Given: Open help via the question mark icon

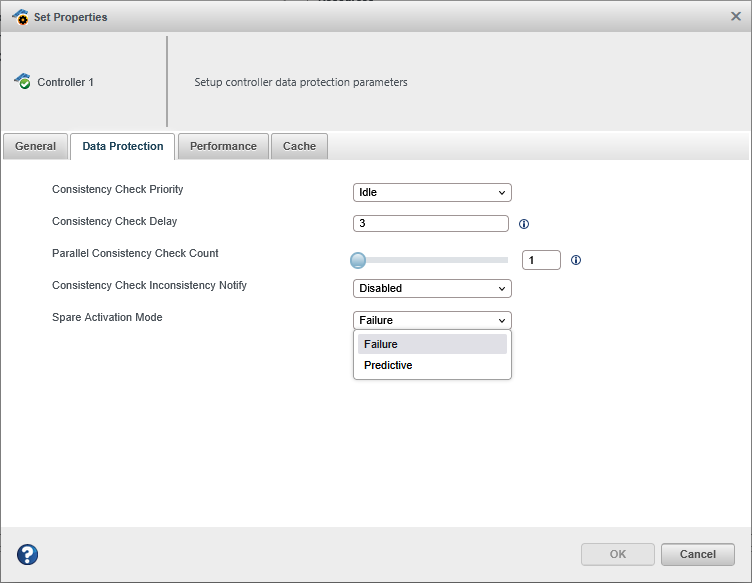Looking at the screenshot, I should click(x=28, y=554).
